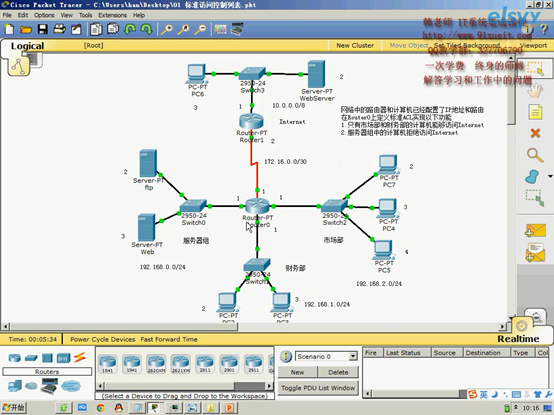The height and width of the screenshot is (415, 554).
Task: Open the File menu
Action: coord(7,15)
